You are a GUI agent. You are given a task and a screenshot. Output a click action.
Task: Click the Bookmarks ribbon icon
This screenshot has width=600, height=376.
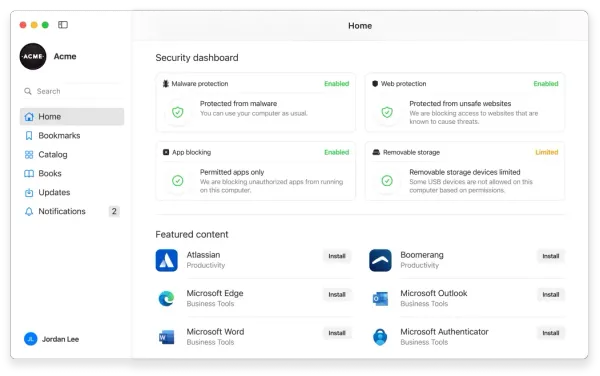29,136
